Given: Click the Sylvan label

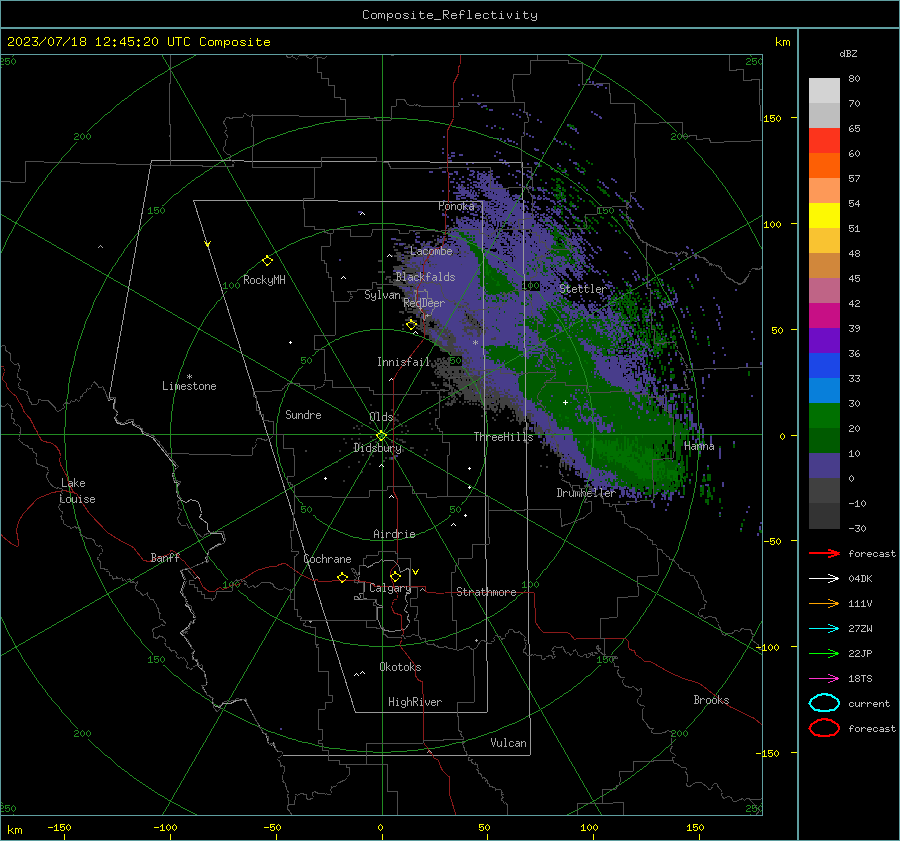Looking at the screenshot, I should click(x=382, y=295).
